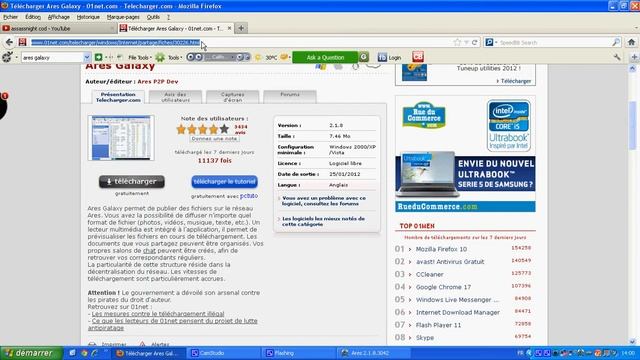Open the Ce que les lecteurs de 01net pensent link

tap(173, 324)
